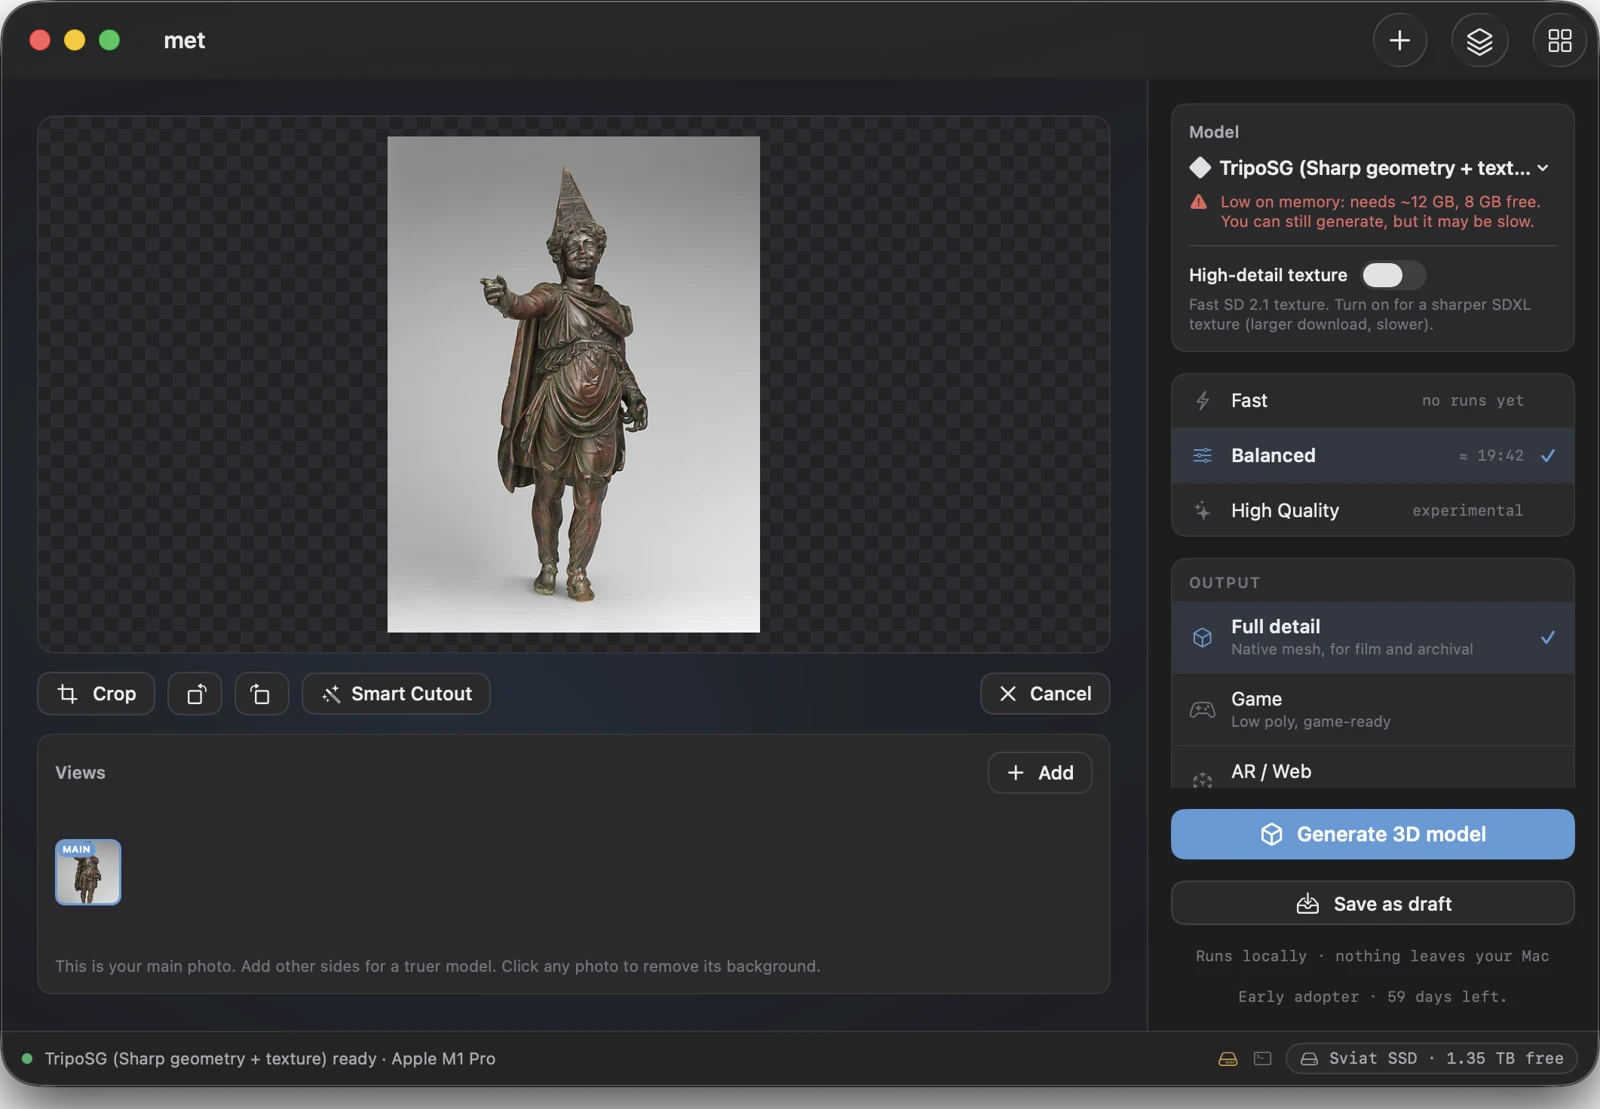Image resolution: width=1600 pixels, height=1109 pixels.
Task: Click the 'met' project title
Action: [185, 40]
